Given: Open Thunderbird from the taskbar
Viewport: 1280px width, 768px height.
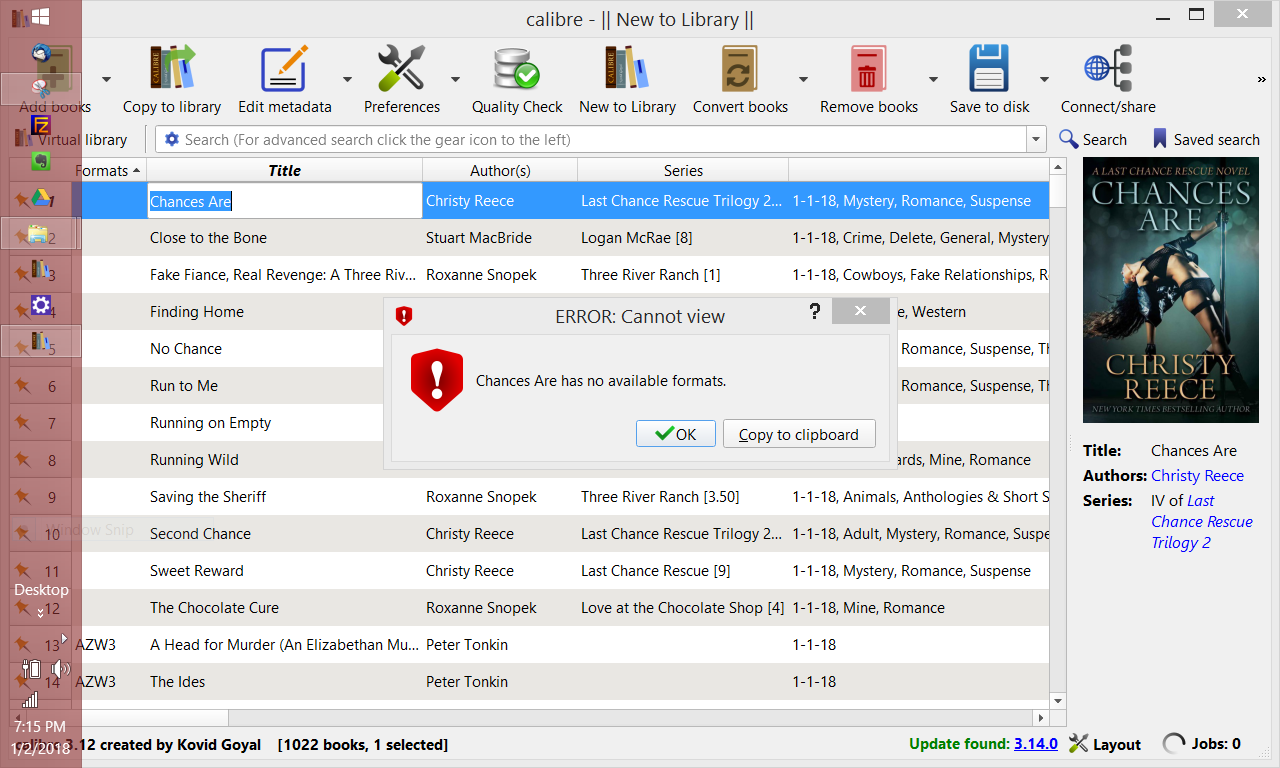Looking at the screenshot, I should pyautogui.click(x=40, y=53).
